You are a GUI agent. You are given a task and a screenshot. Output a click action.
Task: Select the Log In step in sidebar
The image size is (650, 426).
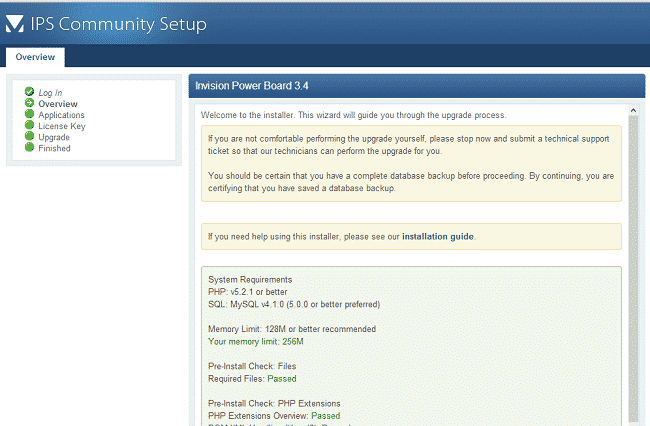(x=50, y=93)
